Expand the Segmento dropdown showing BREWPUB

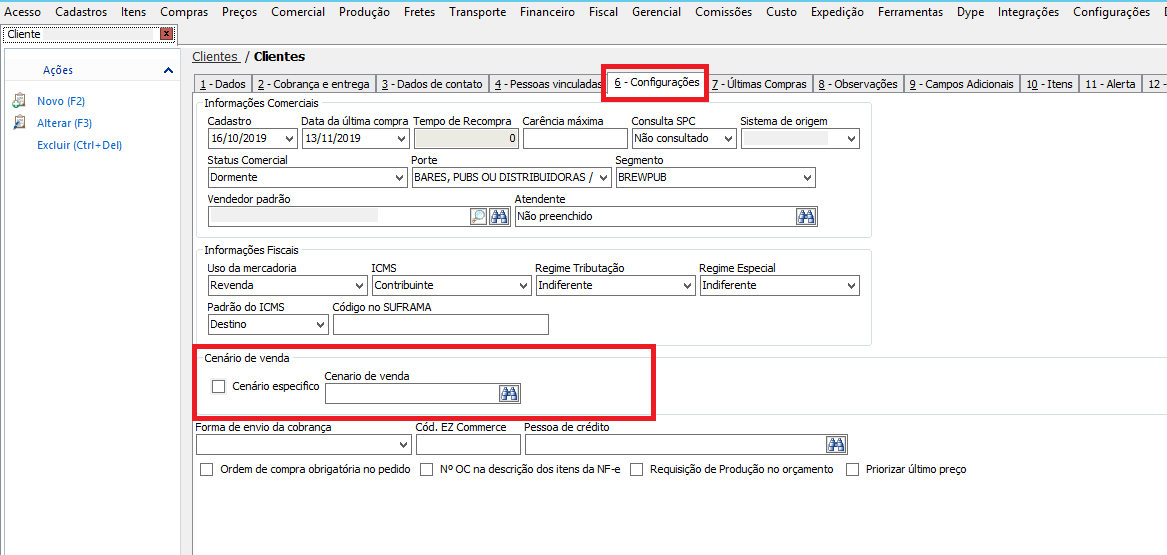pyautogui.click(x=808, y=178)
